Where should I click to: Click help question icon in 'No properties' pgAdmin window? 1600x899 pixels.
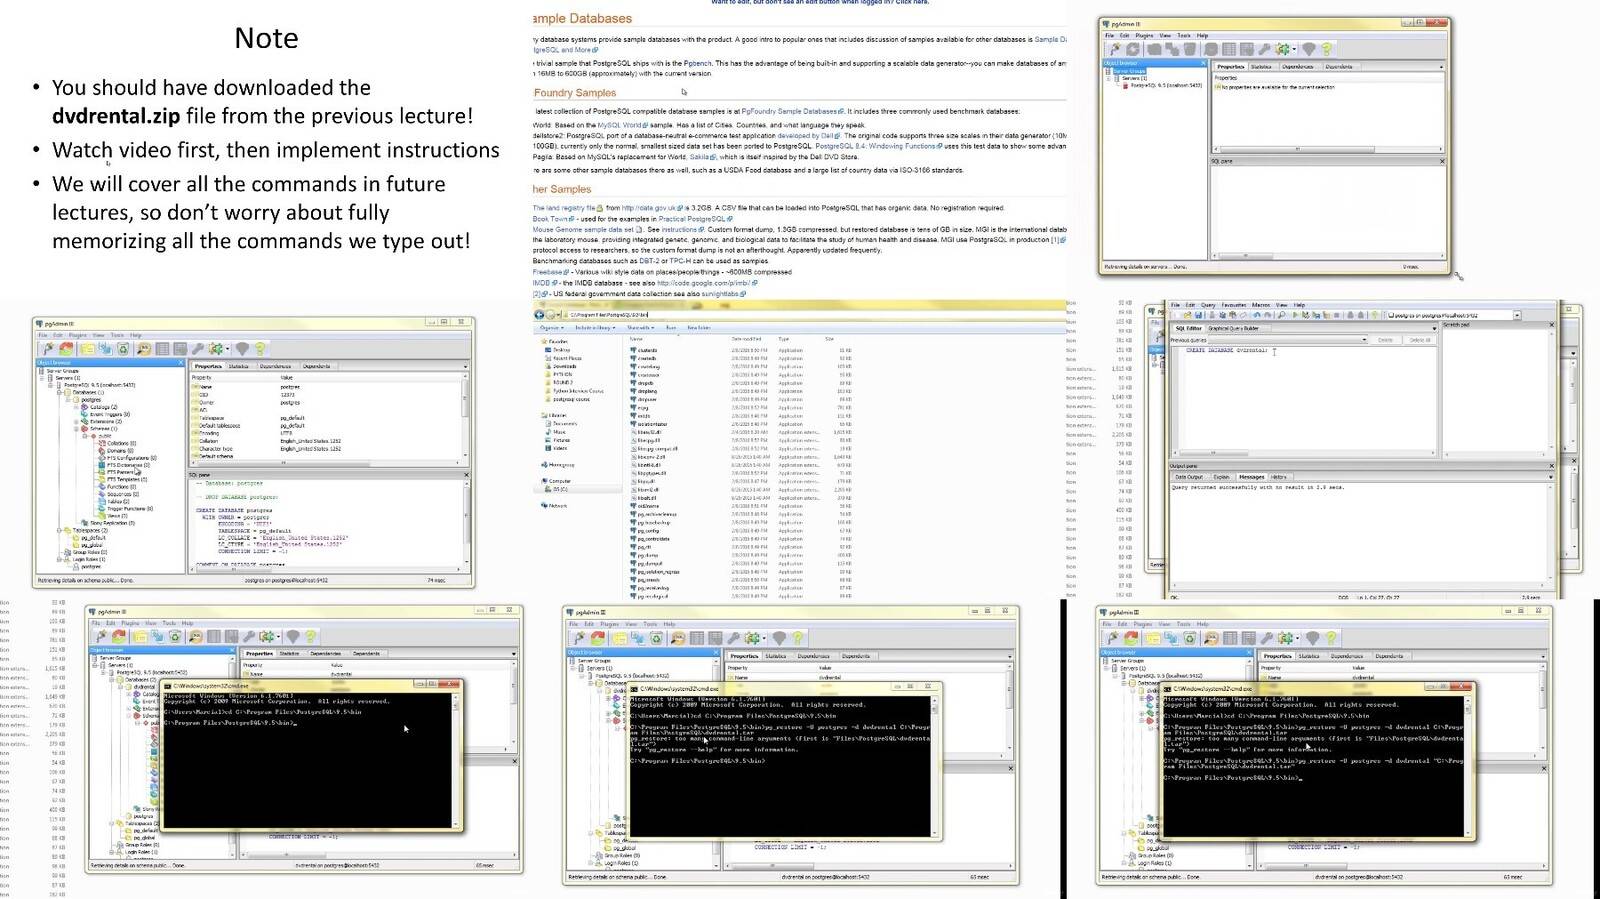point(1327,49)
